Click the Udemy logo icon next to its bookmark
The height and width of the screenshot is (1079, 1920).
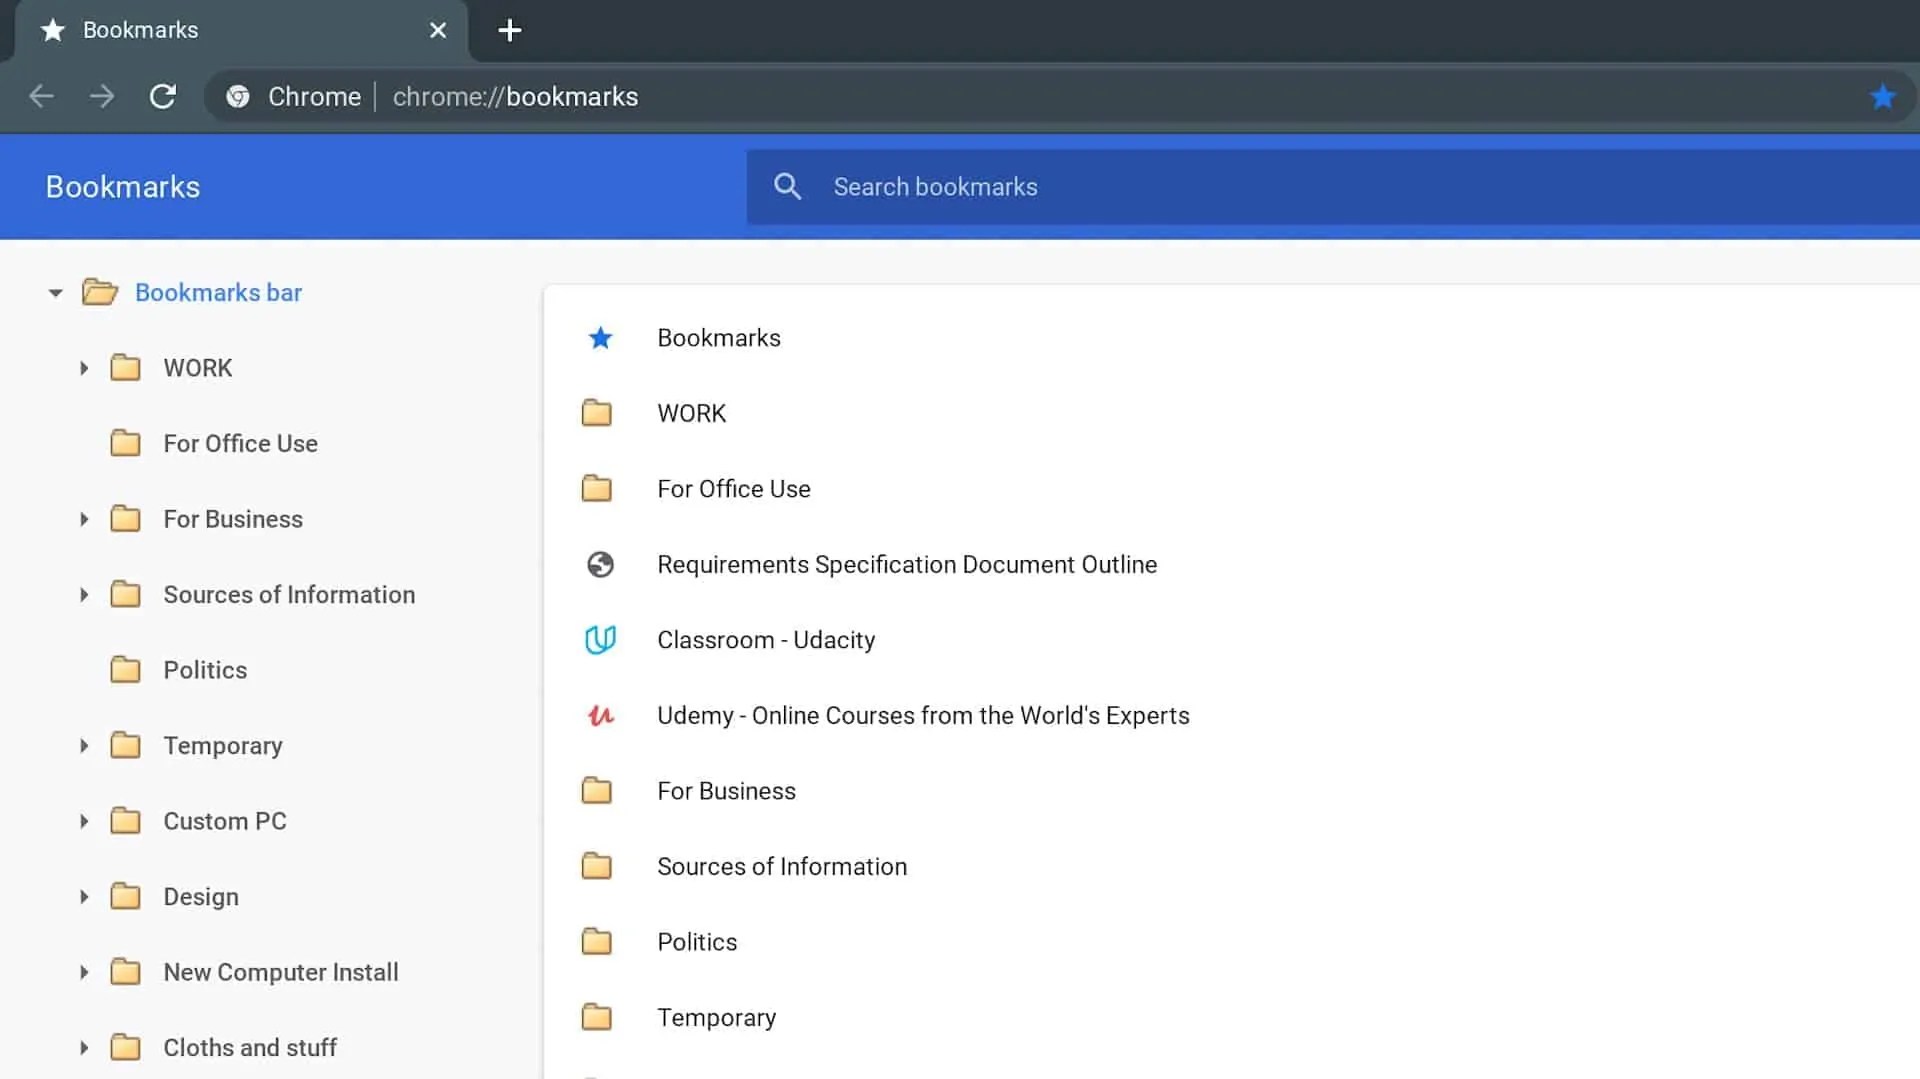[x=599, y=715]
